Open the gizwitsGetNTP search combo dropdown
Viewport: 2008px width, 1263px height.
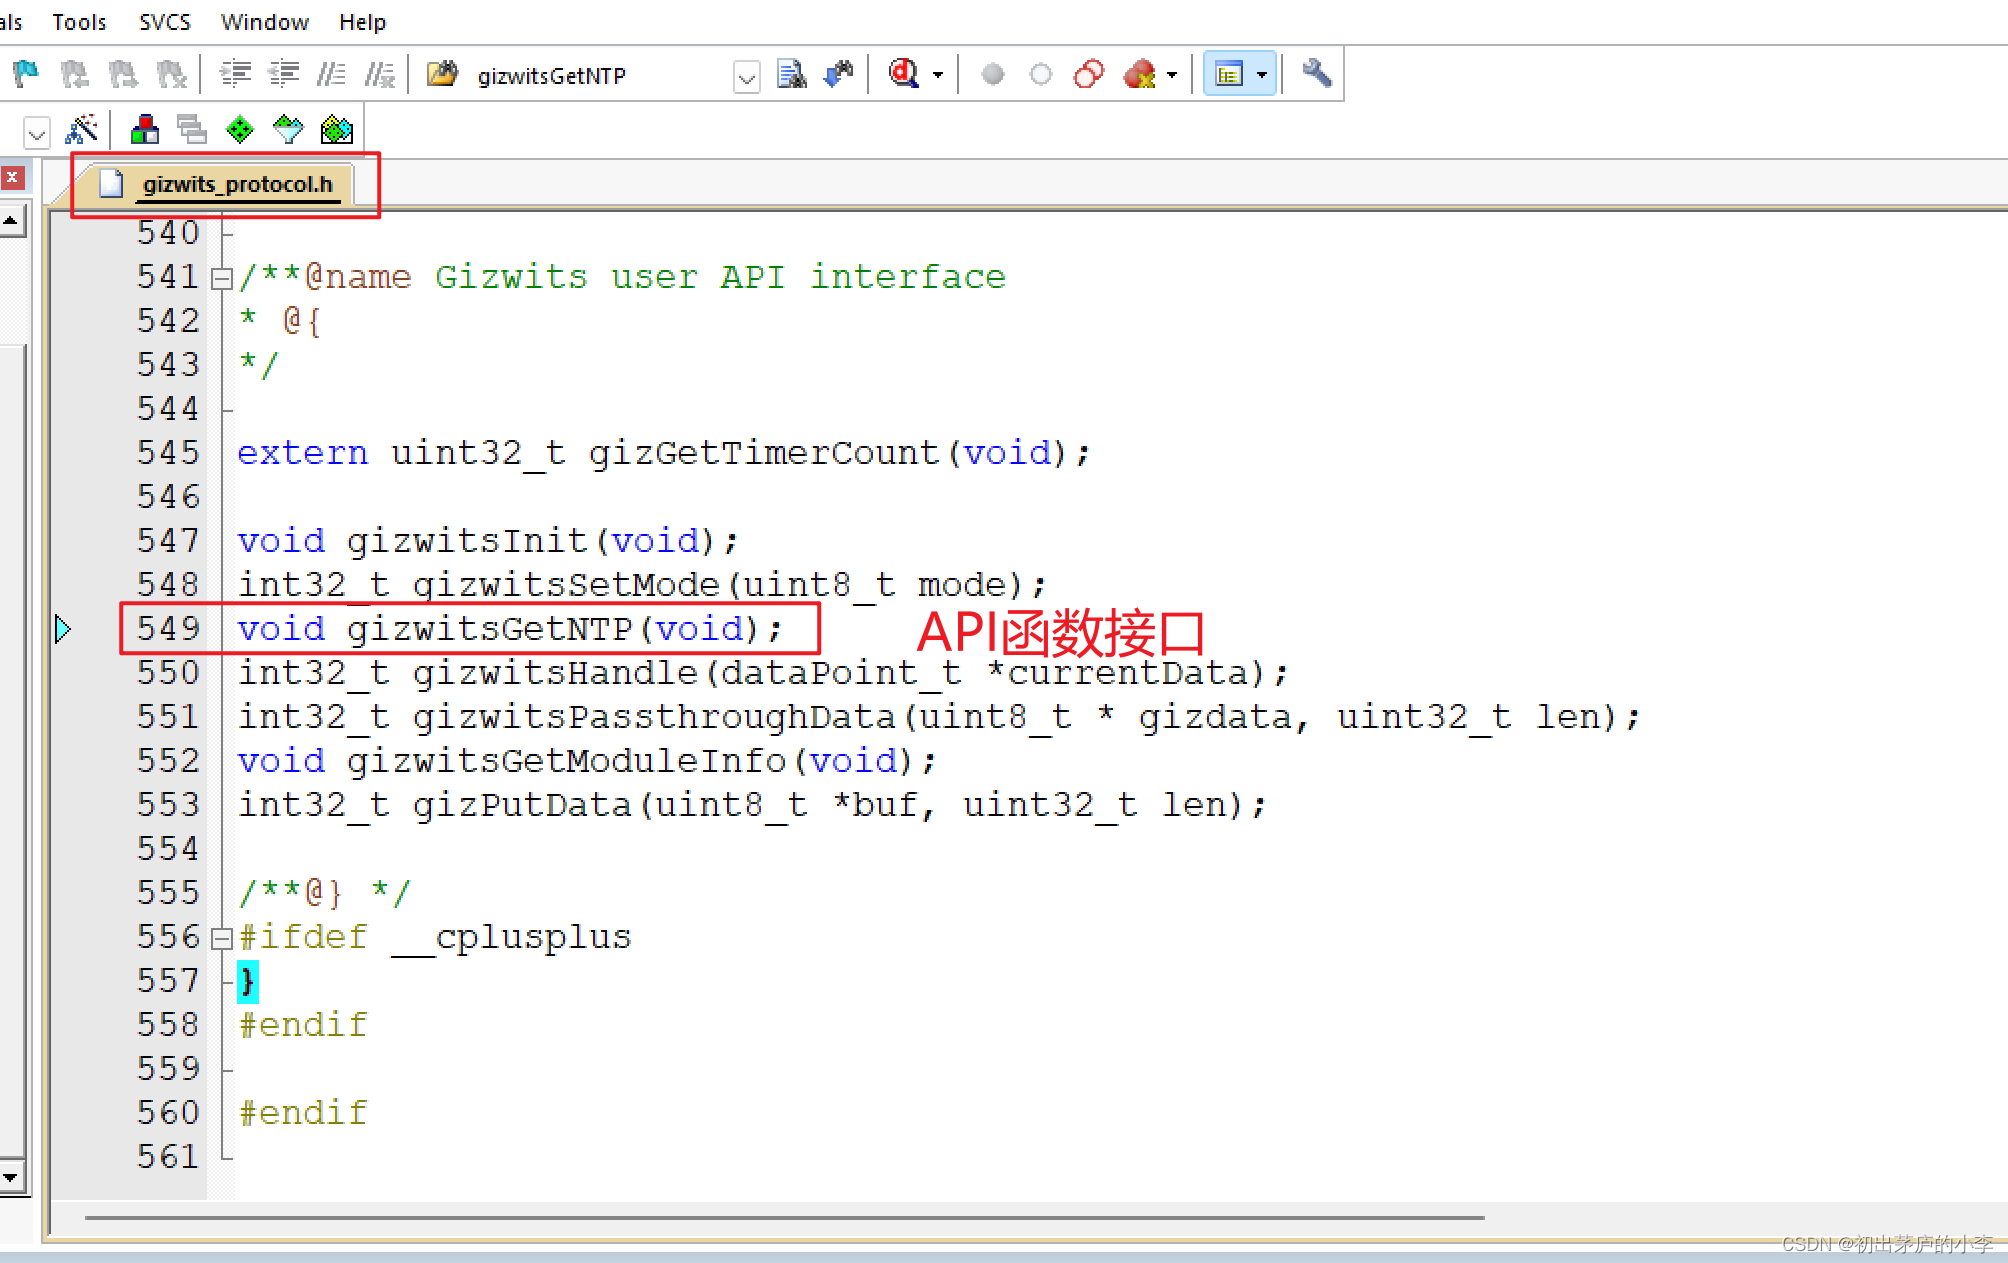click(746, 77)
